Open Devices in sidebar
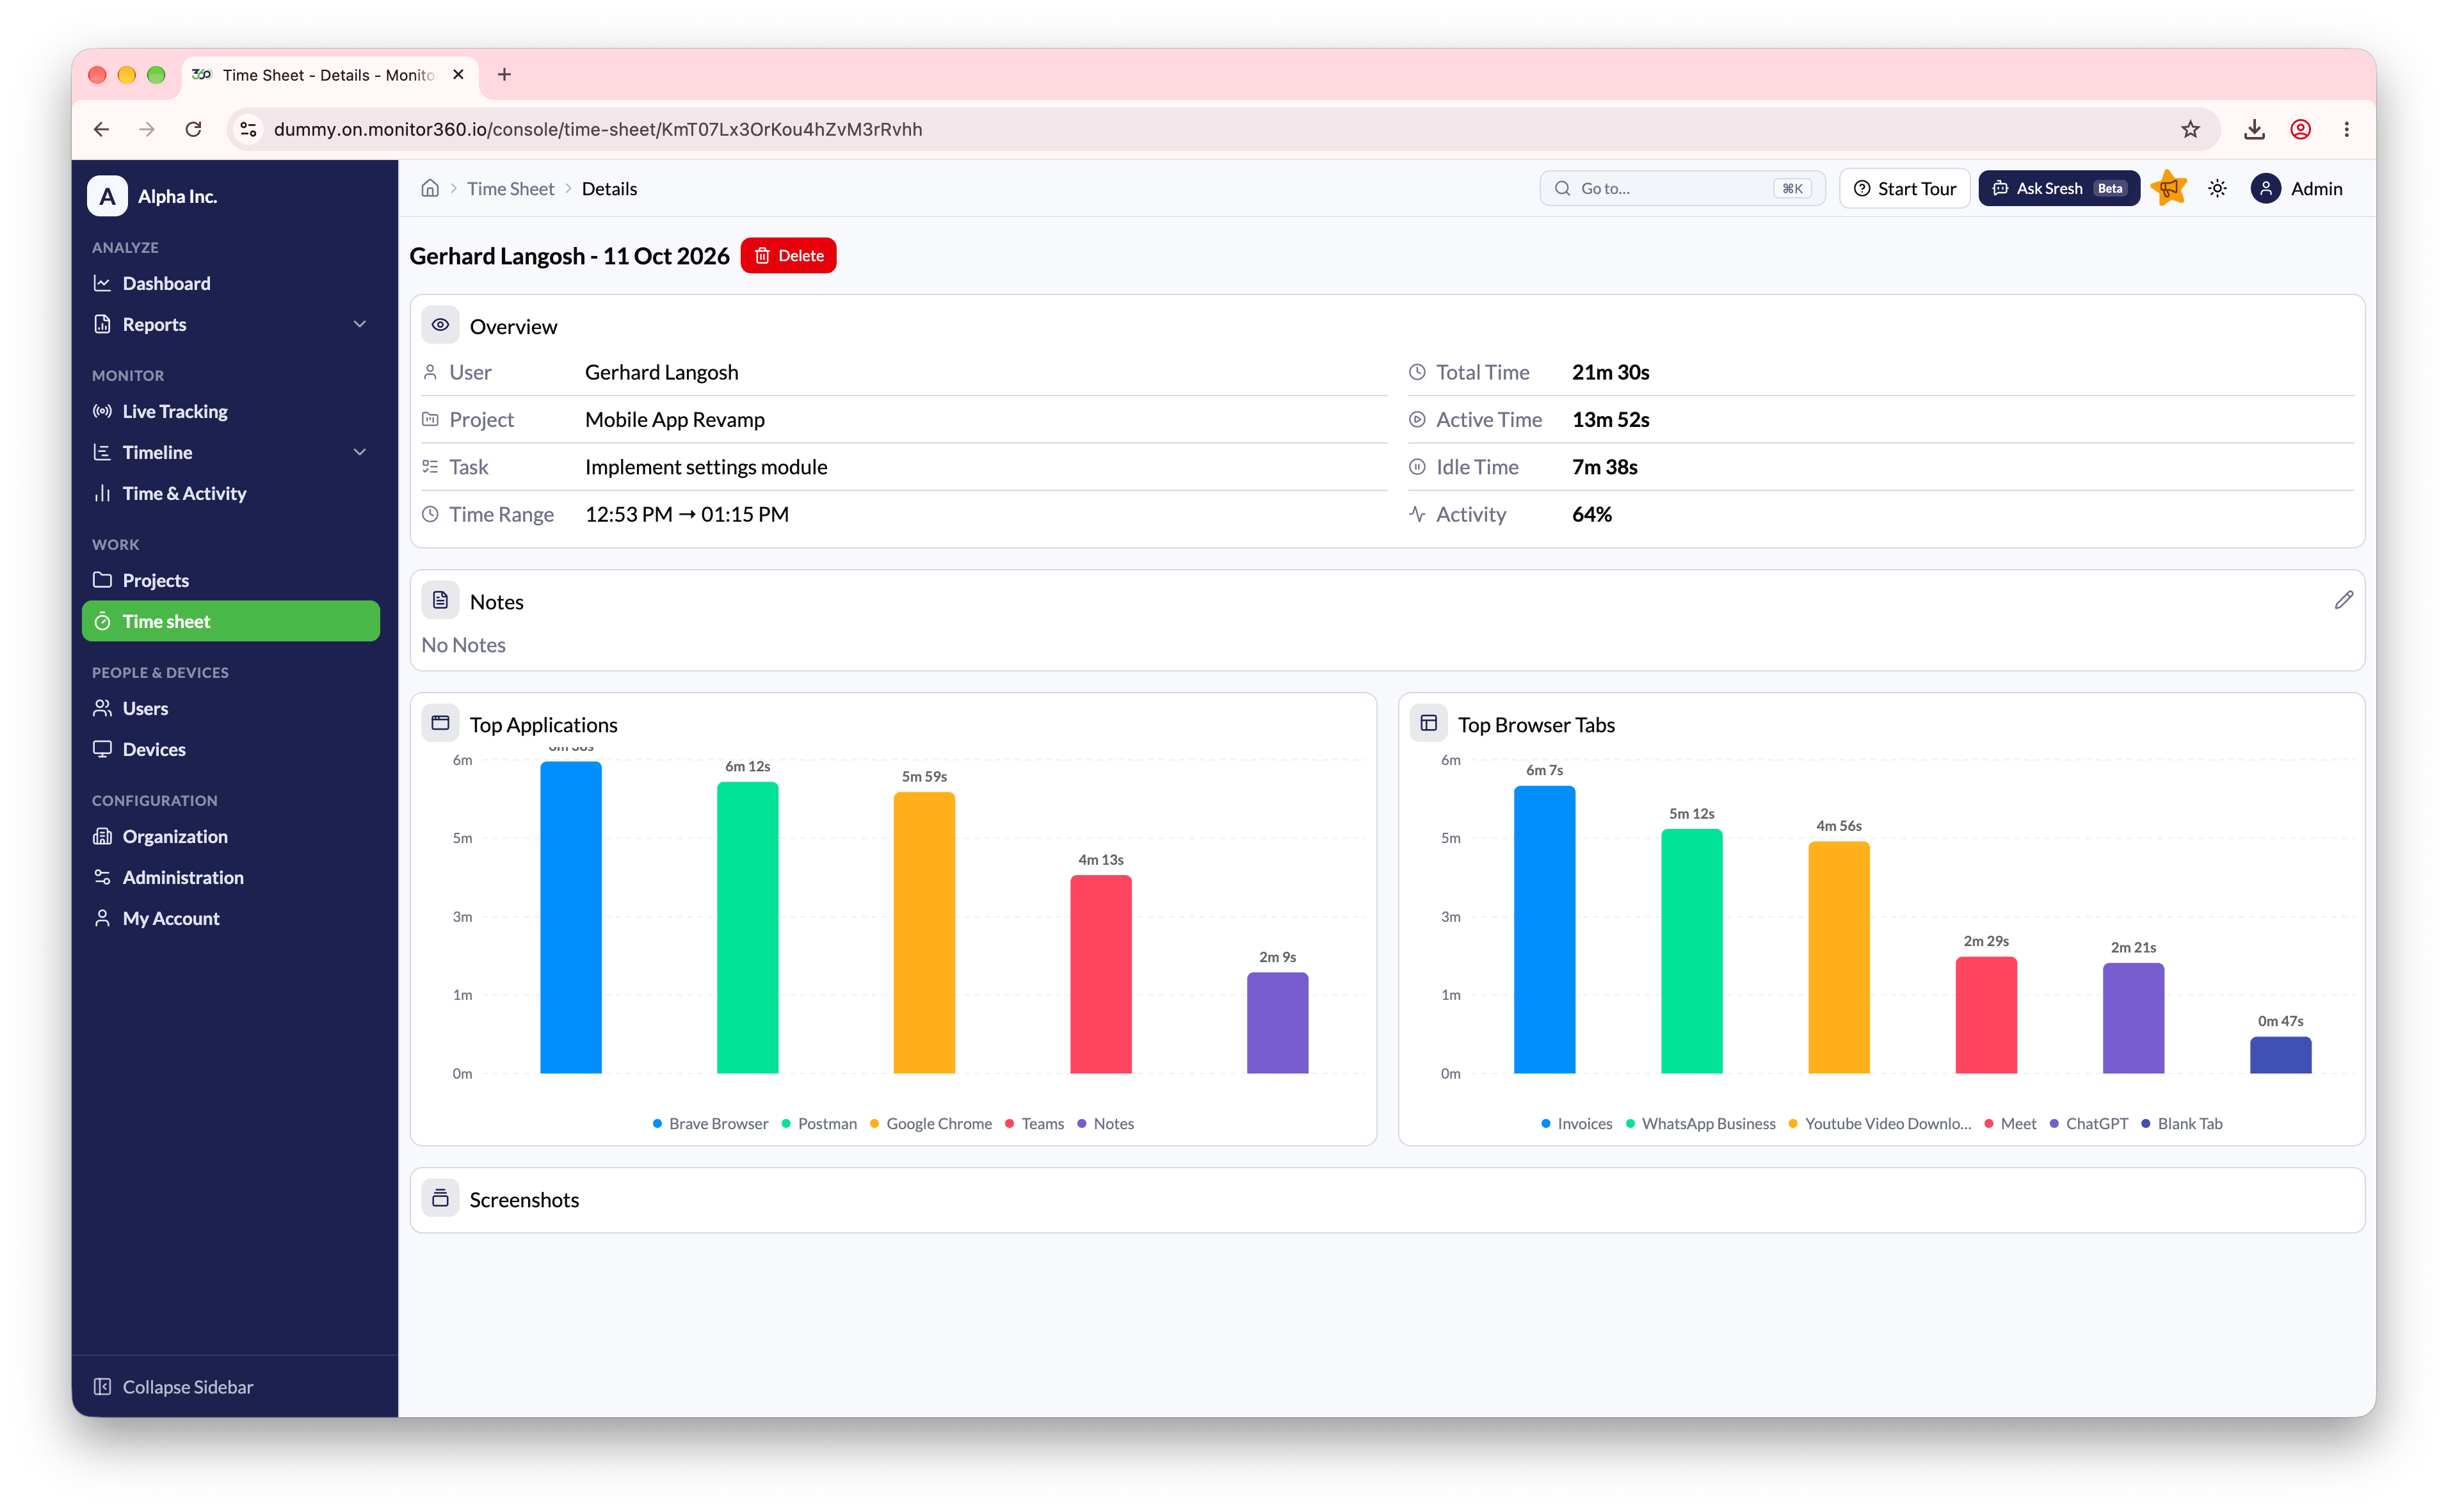Viewport: 2448px width, 1512px height. [x=231, y=749]
